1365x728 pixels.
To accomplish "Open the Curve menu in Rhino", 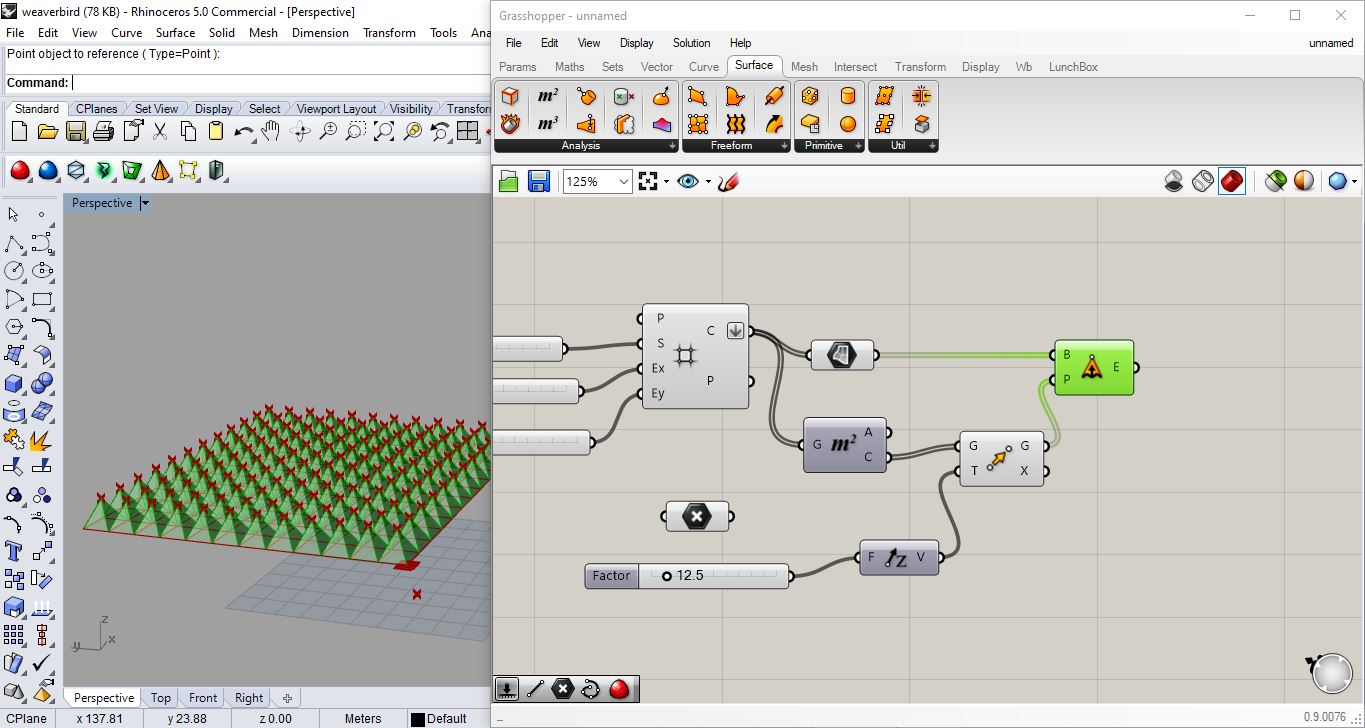I will coord(127,32).
